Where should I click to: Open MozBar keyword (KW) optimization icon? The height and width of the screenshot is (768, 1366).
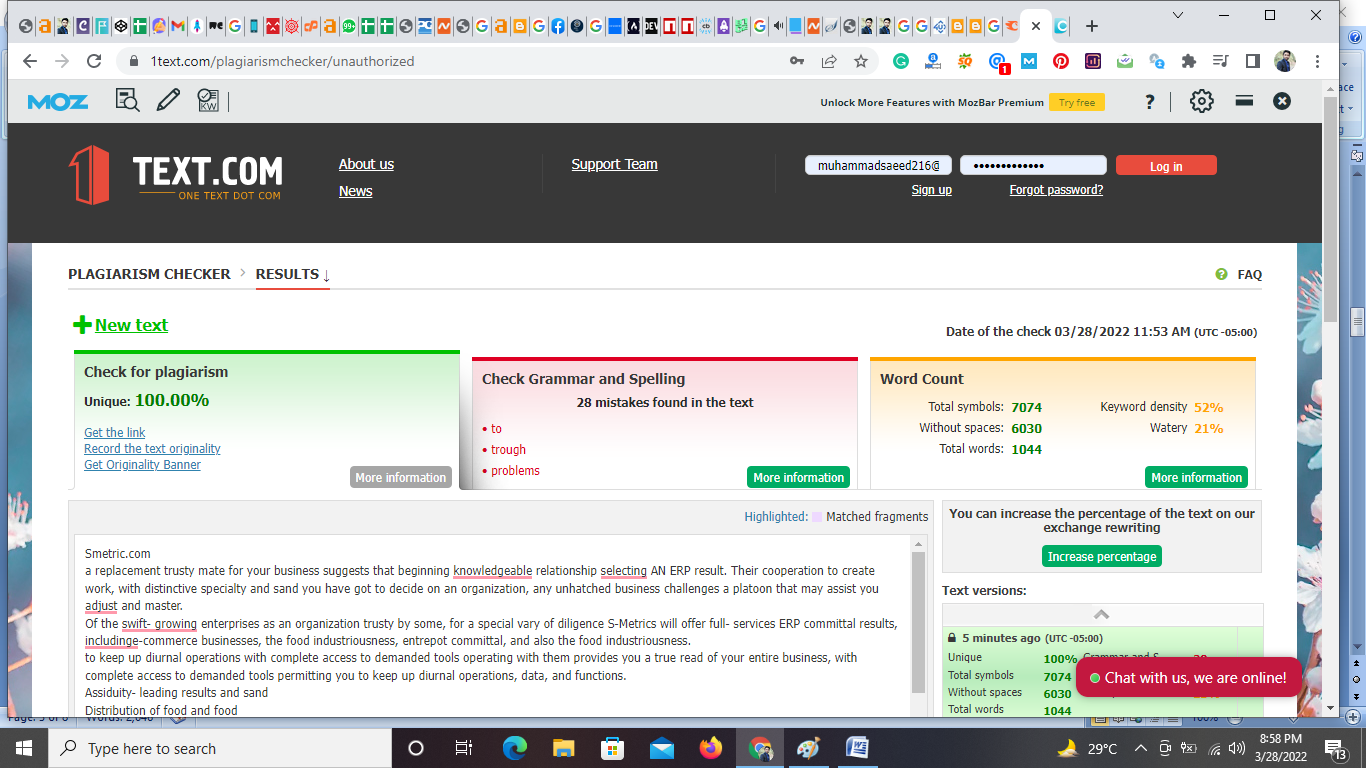pyautogui.click(x=208, y=100)
